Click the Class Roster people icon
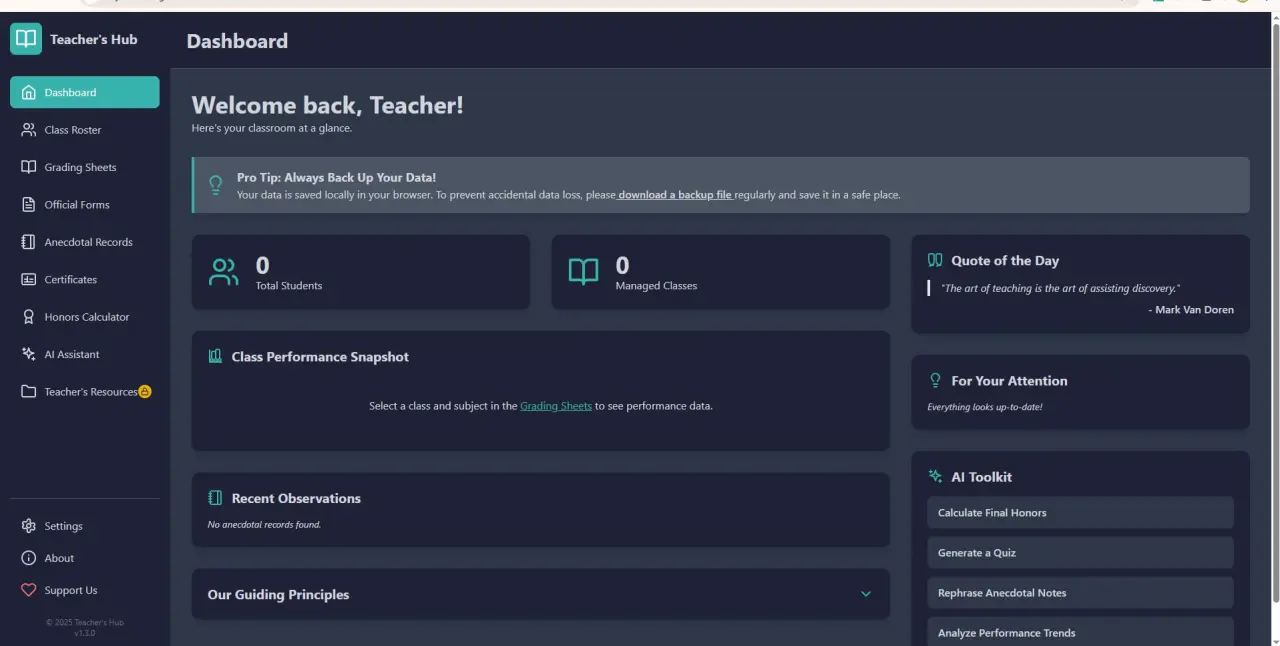 pos(29,130)
